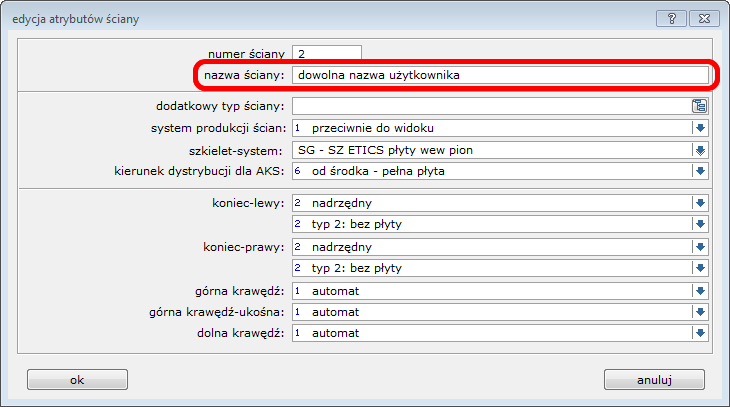The width and height of the screenshot is (730, 407).
Task: Select 'SG - SZ ETICS płyty wew pion' field
Action: 490,150
